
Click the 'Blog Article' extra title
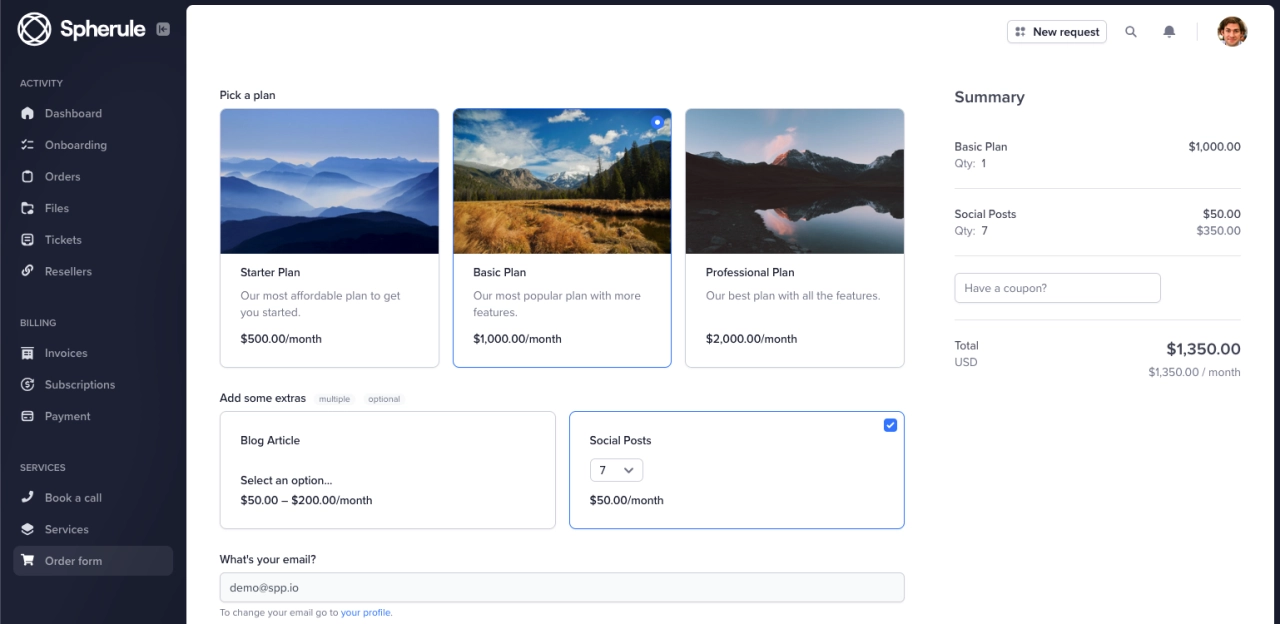(x=270, y=440)
